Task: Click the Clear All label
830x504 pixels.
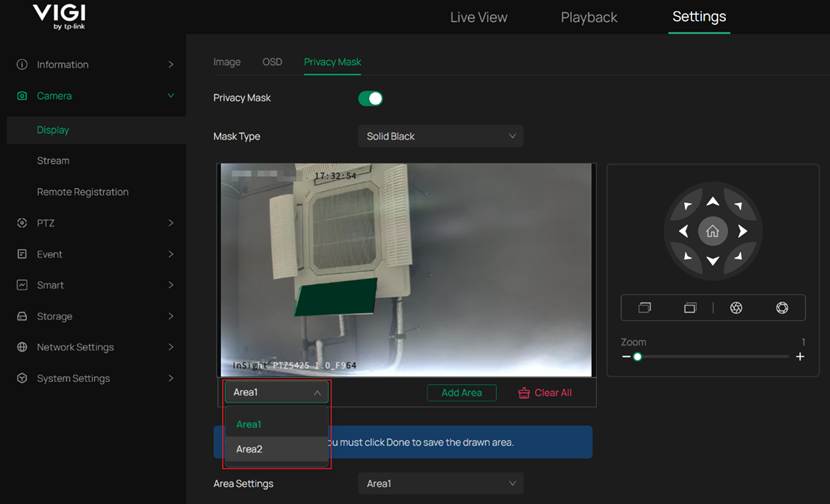Action: pyautogui.click(x=553, y=393)
